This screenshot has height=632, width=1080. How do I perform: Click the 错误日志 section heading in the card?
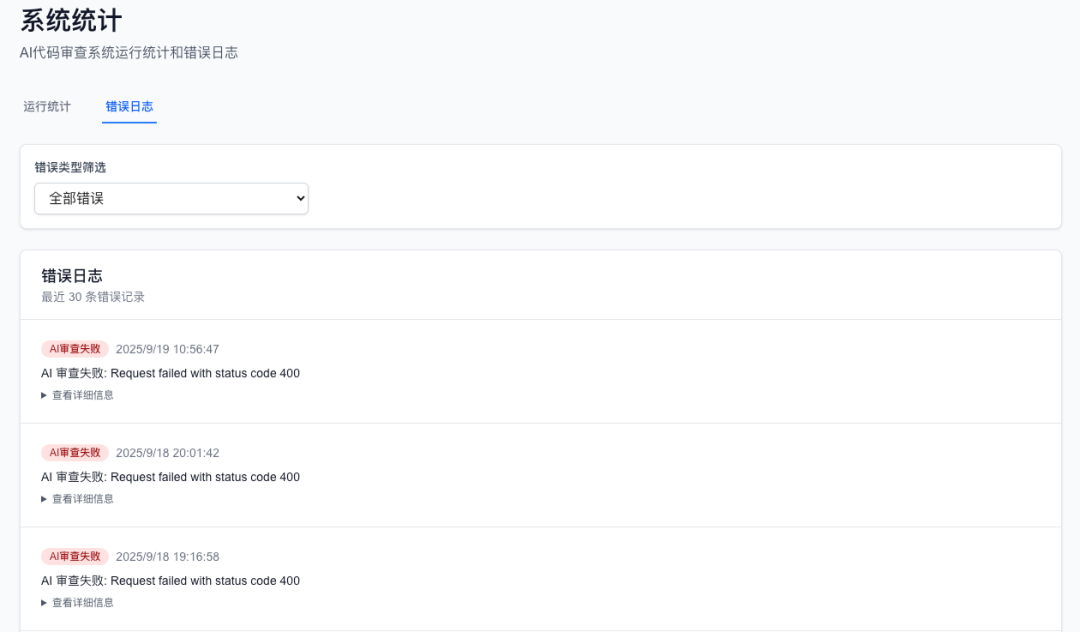point(72,276)
